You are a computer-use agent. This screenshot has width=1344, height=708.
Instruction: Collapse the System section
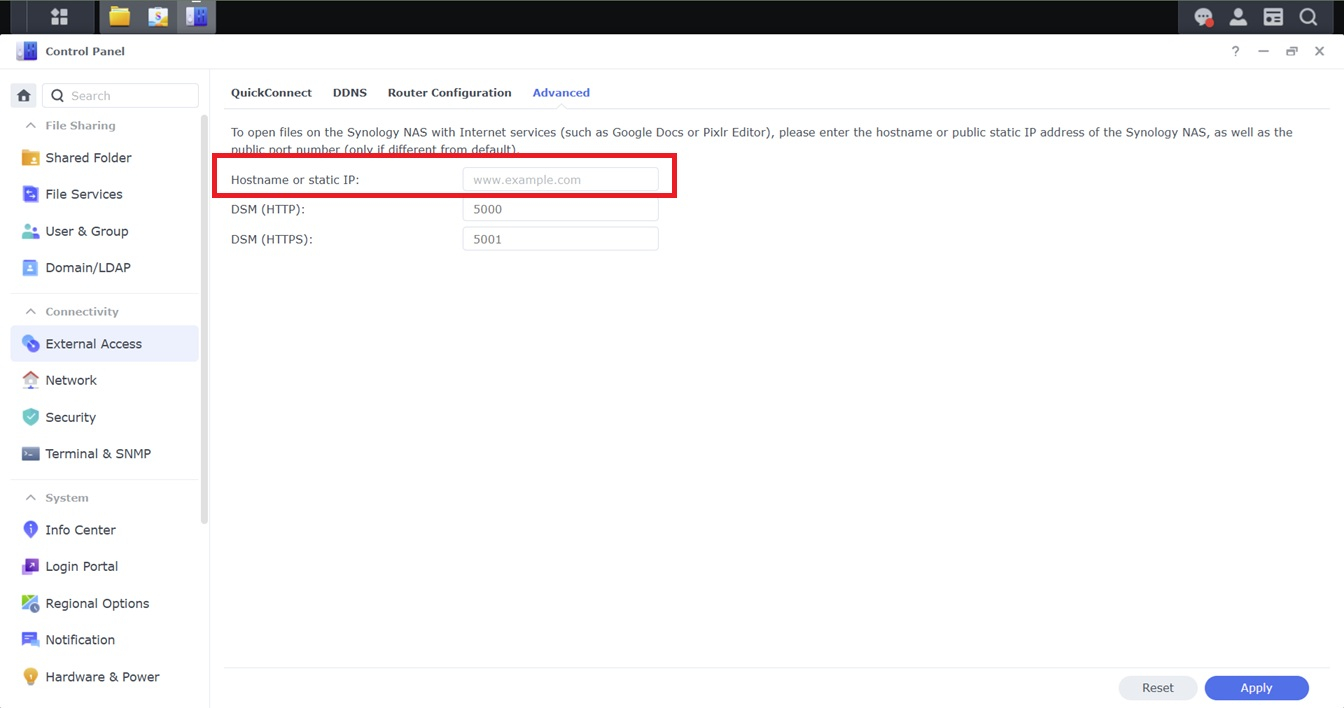pyautogui.click(x=31, y=498)
